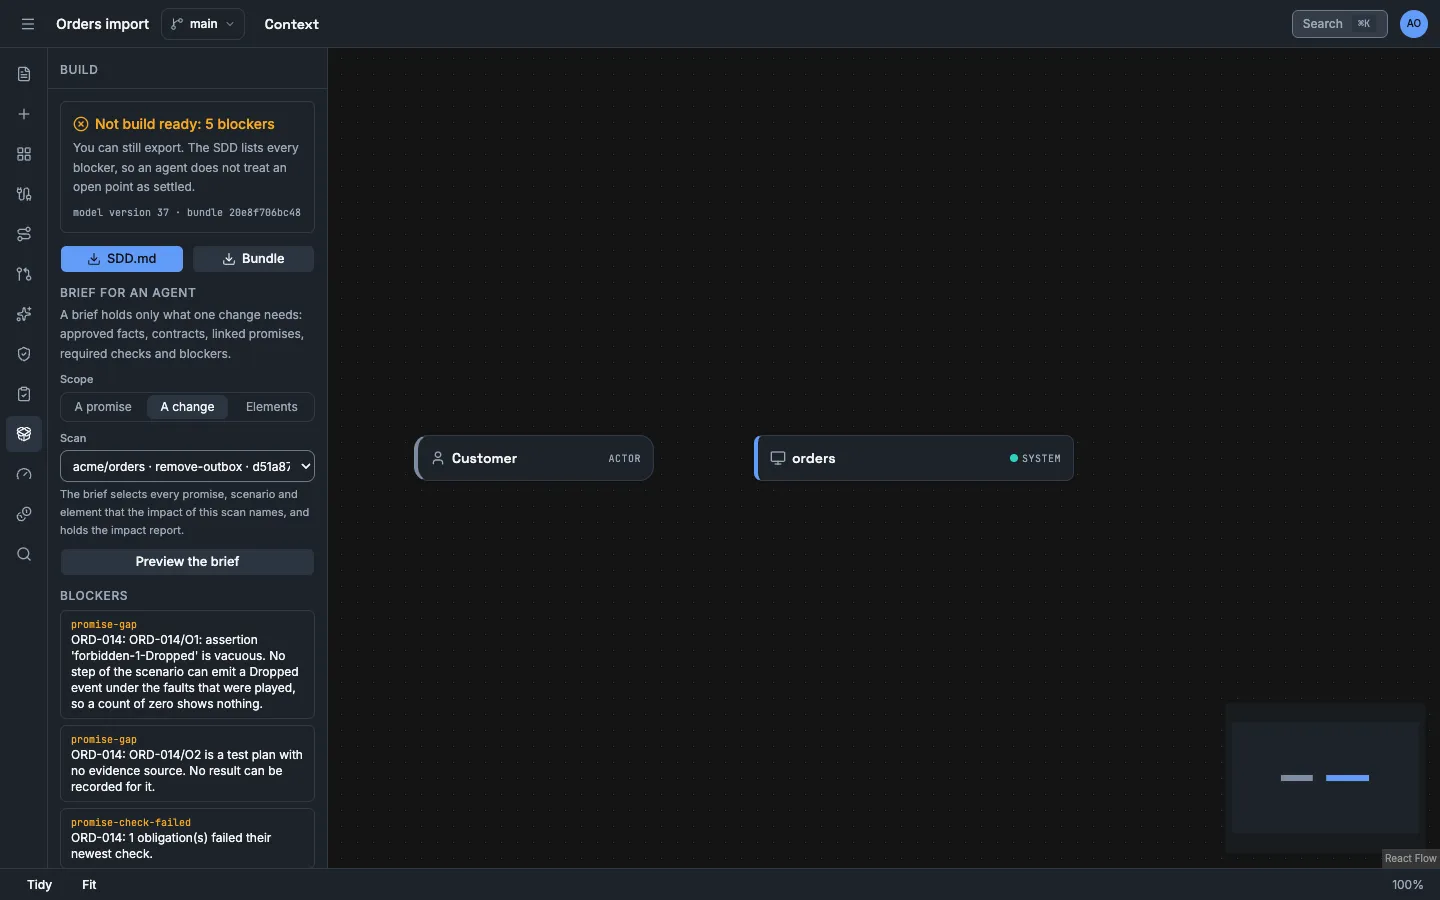Open the hamburger menu in the top bar
The height and width of the screenshot is (900, 1440).
(x=28, y=24)
